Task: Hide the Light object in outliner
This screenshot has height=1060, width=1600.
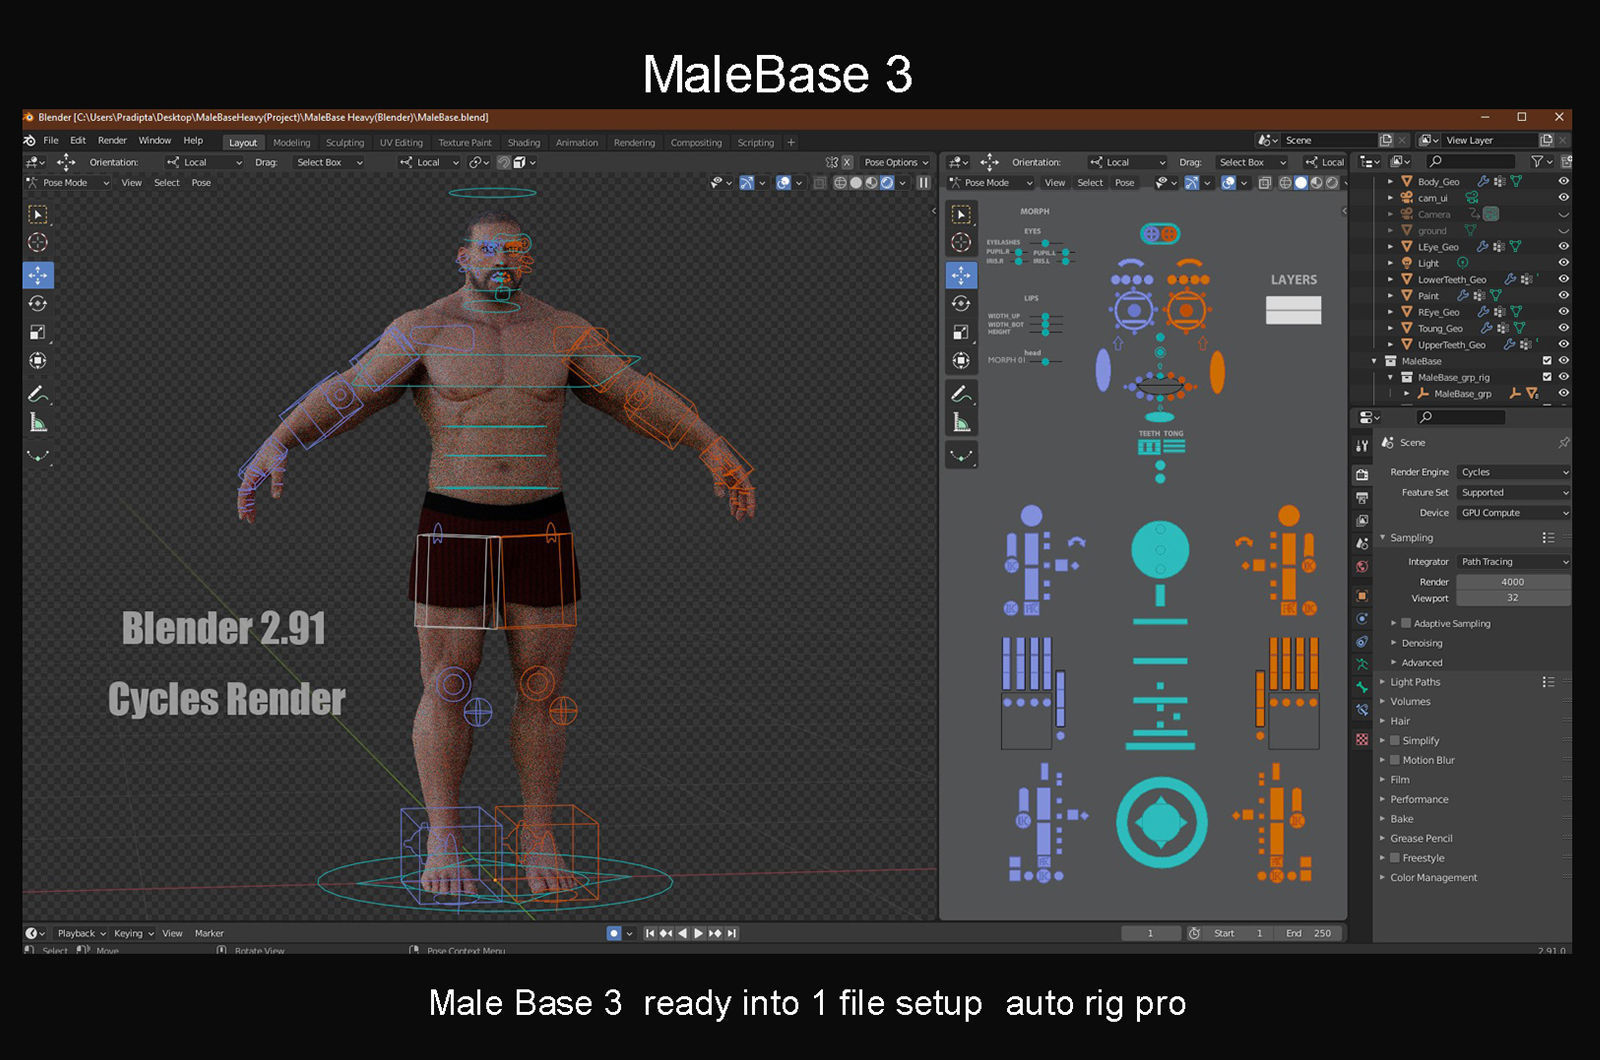Action: [1563, 263]
